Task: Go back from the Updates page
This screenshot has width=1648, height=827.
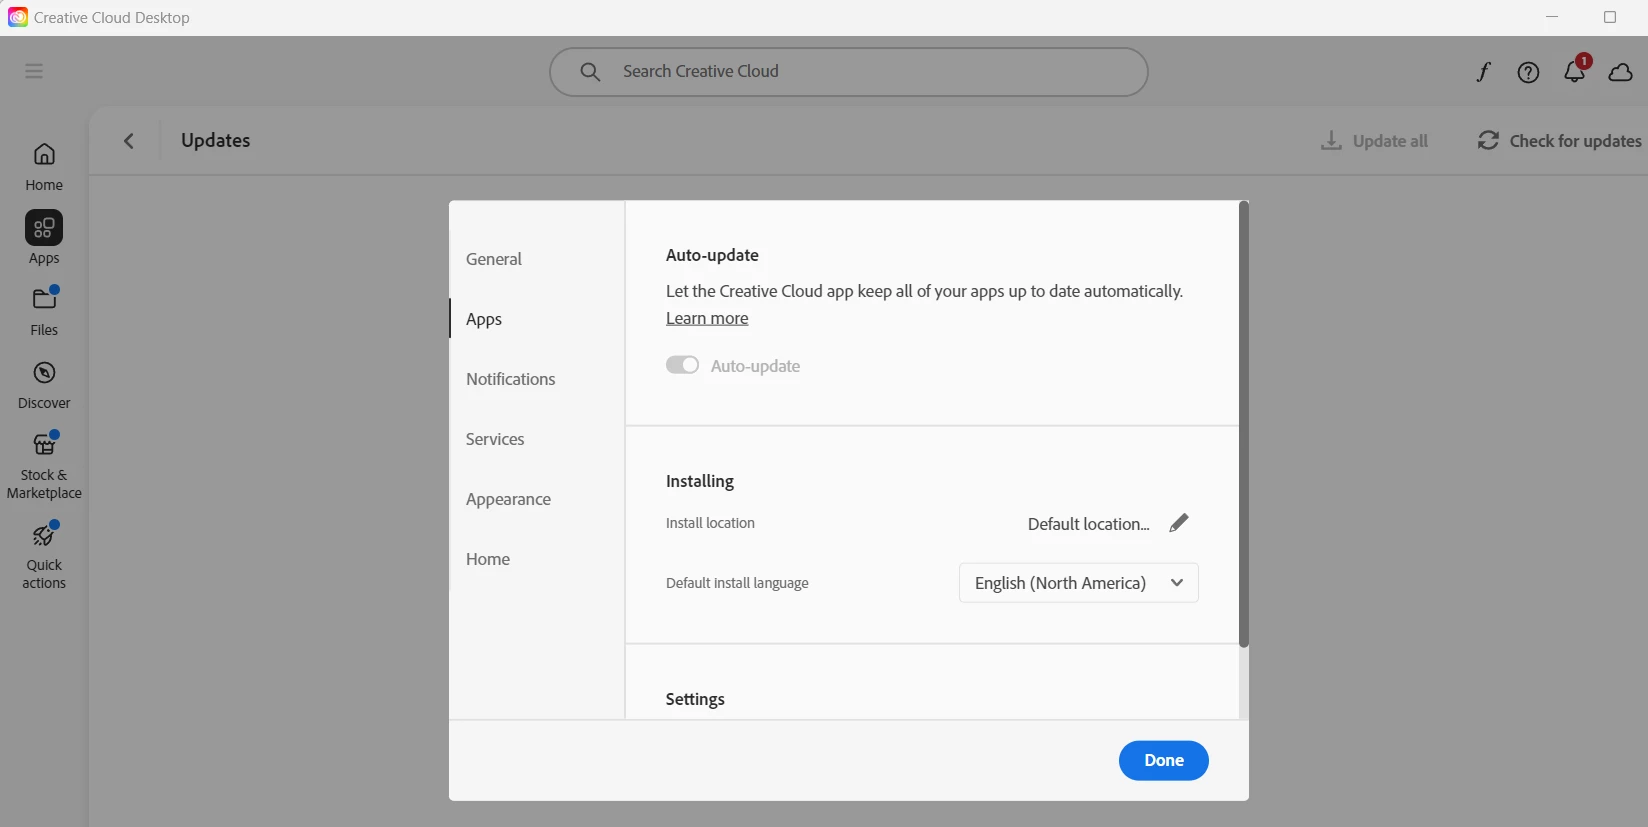Action: [x=129, y=141]
